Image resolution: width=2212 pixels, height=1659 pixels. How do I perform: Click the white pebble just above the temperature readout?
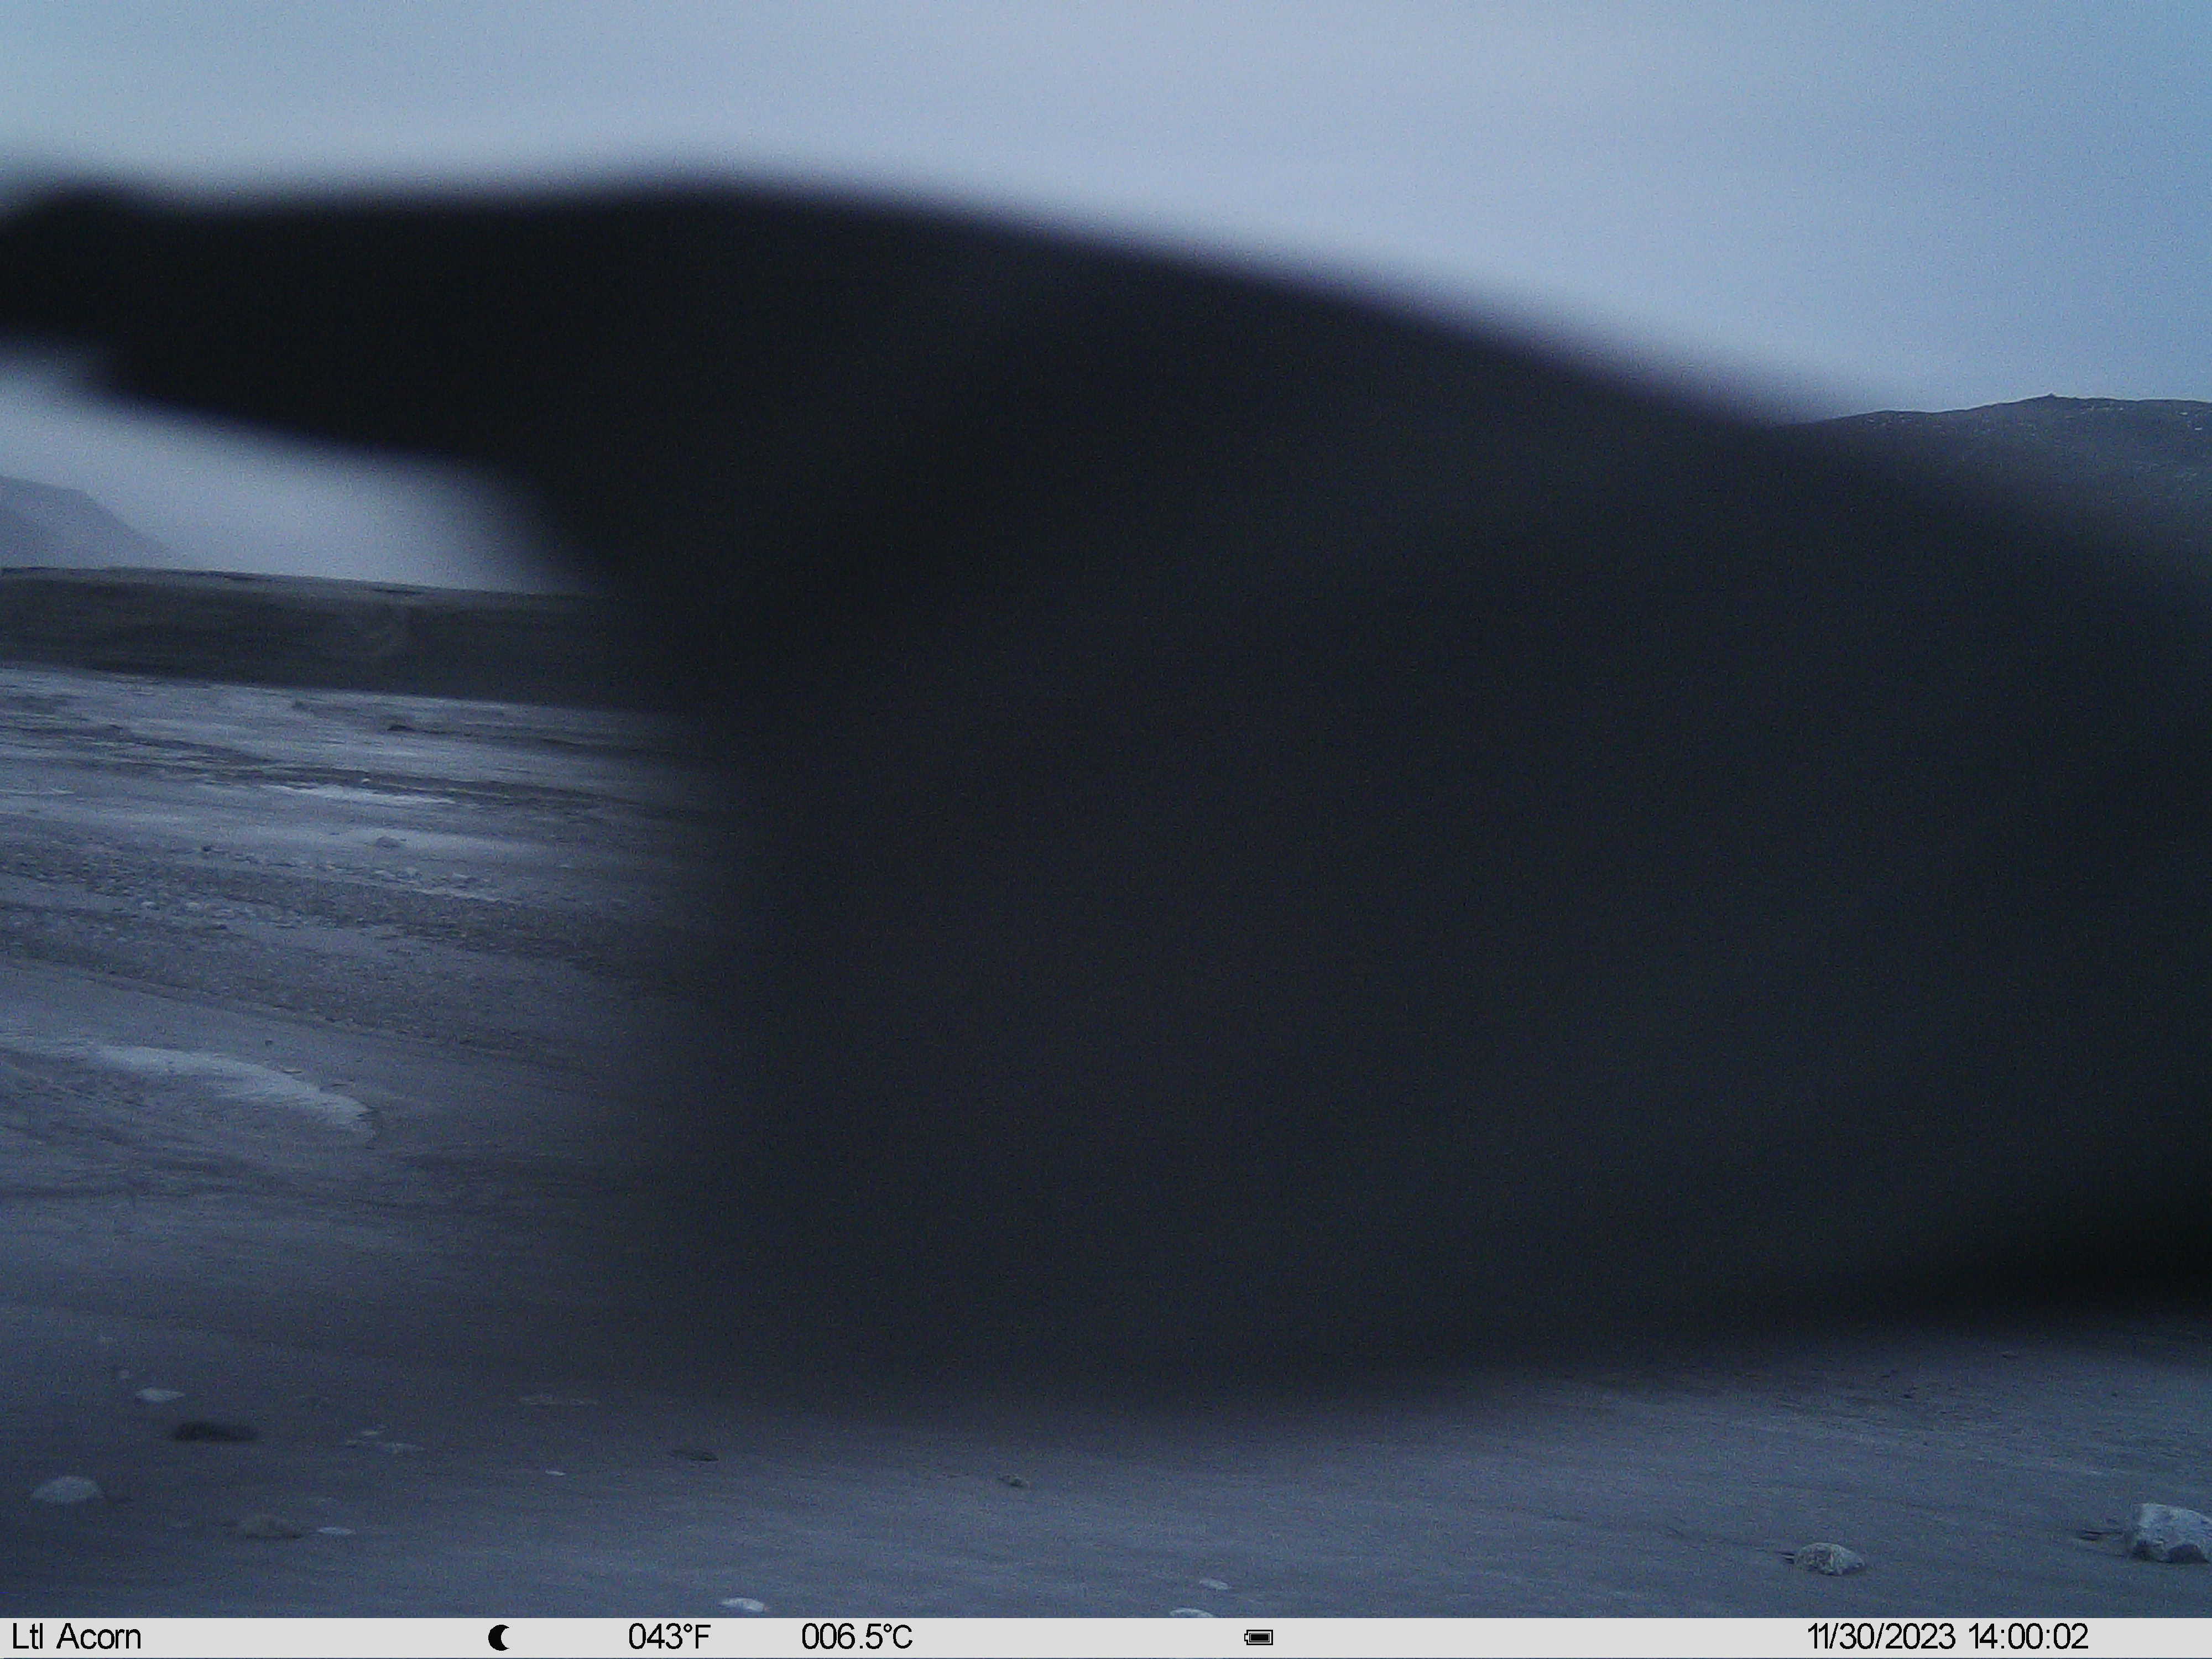click(x=742, y=1605)
